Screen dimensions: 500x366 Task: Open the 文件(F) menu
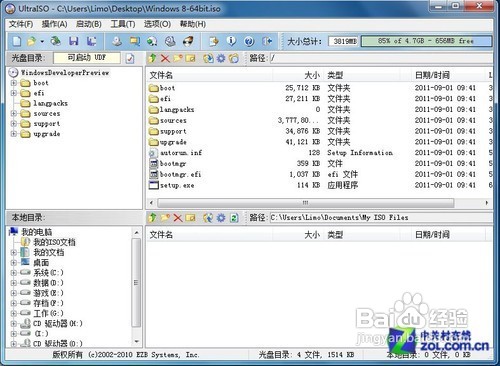click(x=21, y=24)
